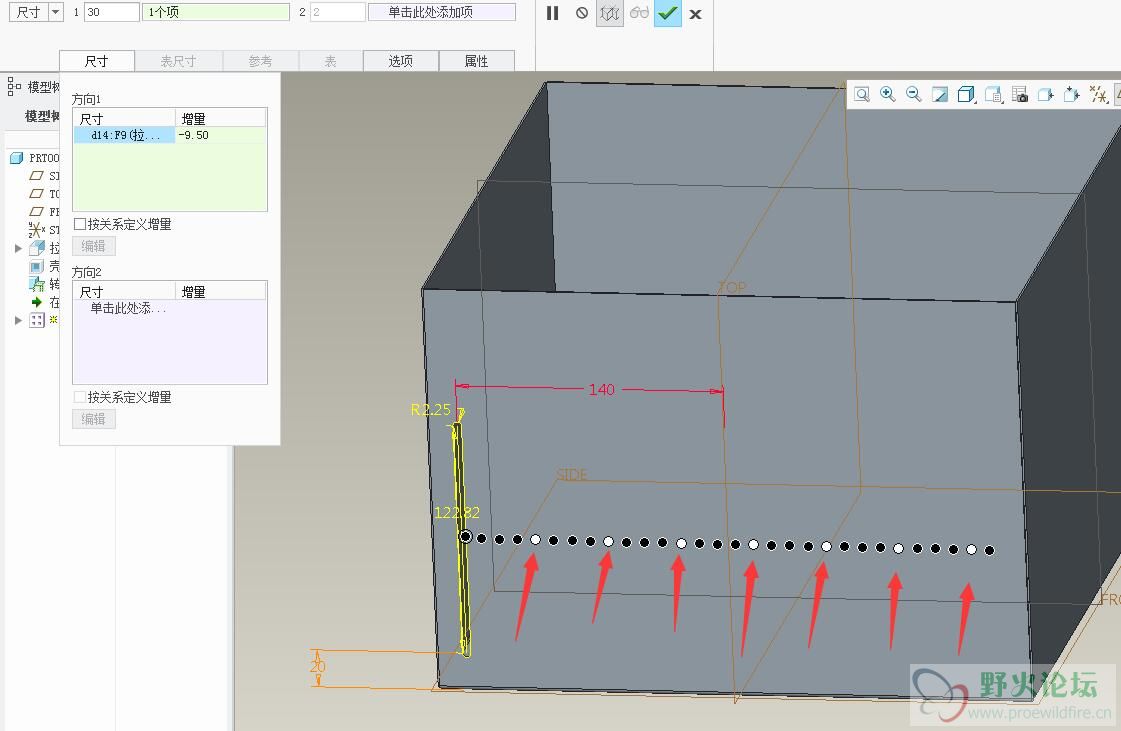
Task: Open the 表 tab
Action: [330, 61]
